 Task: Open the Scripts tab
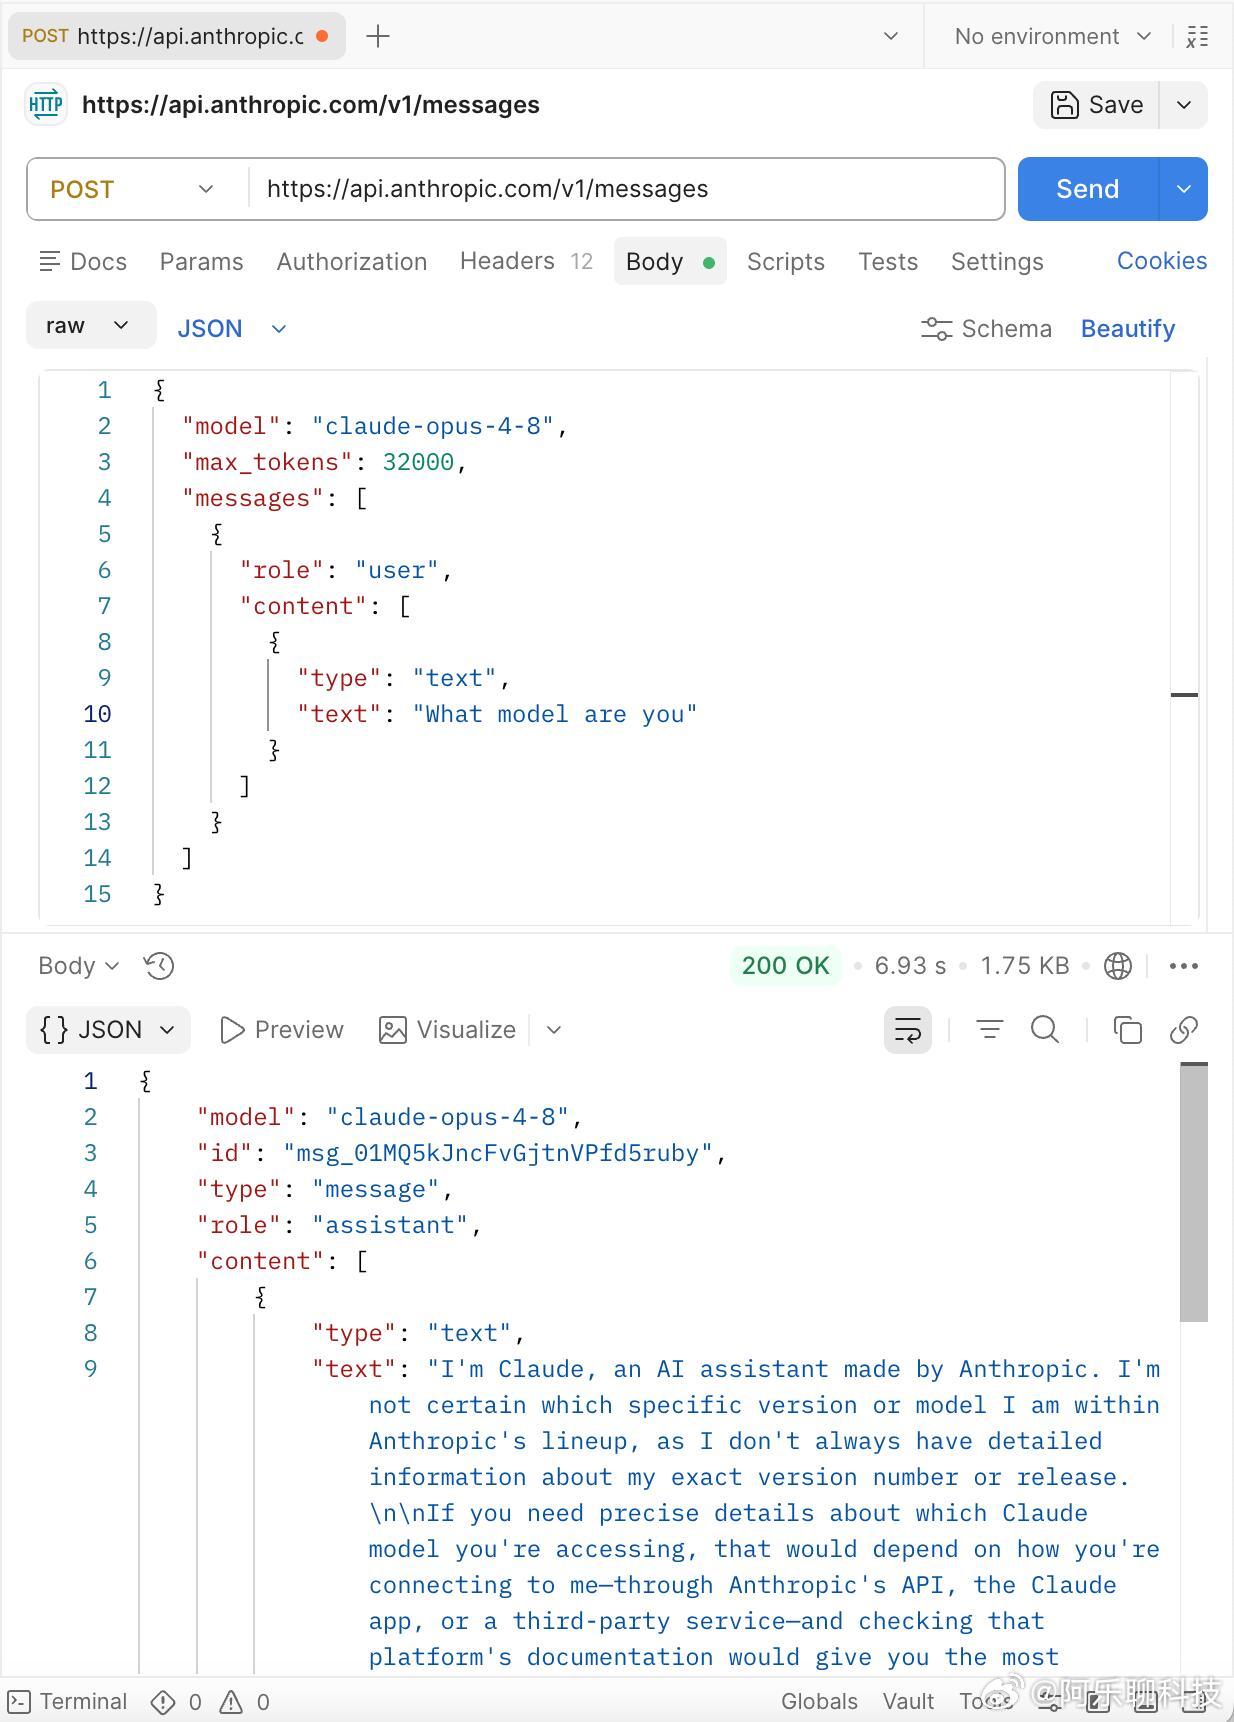click(786, 262)
